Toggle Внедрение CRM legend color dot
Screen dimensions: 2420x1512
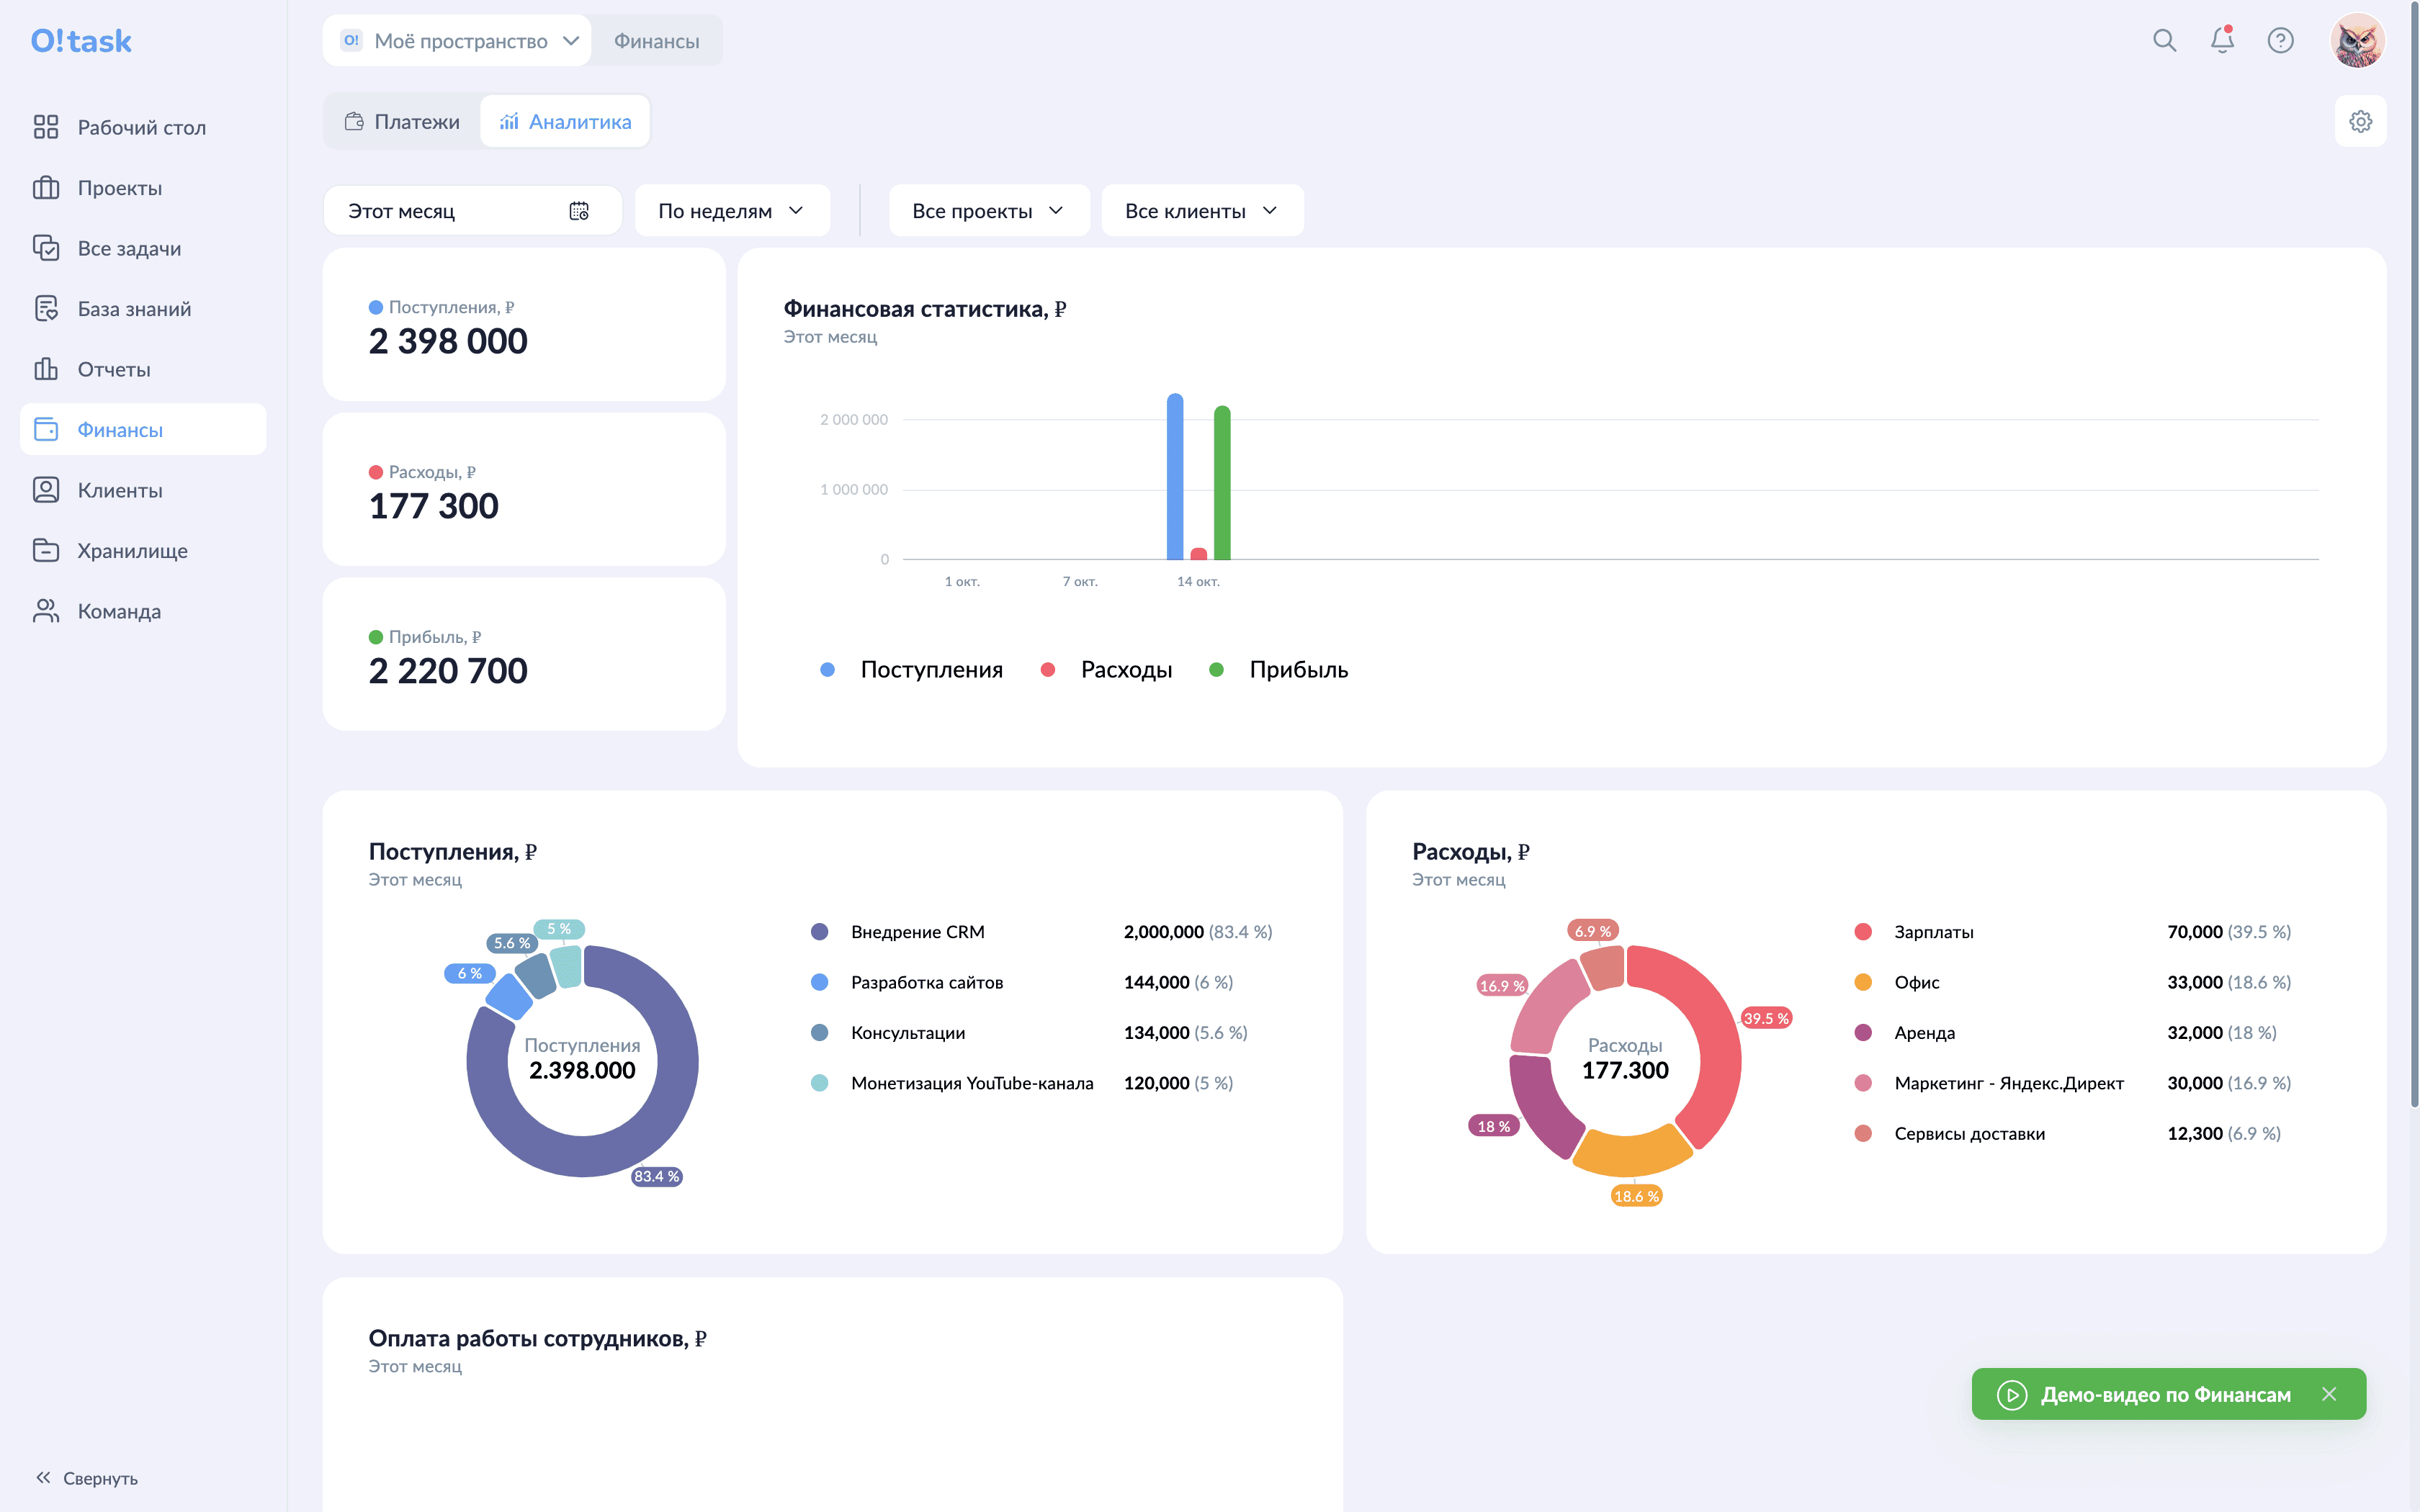click(819, 932)
